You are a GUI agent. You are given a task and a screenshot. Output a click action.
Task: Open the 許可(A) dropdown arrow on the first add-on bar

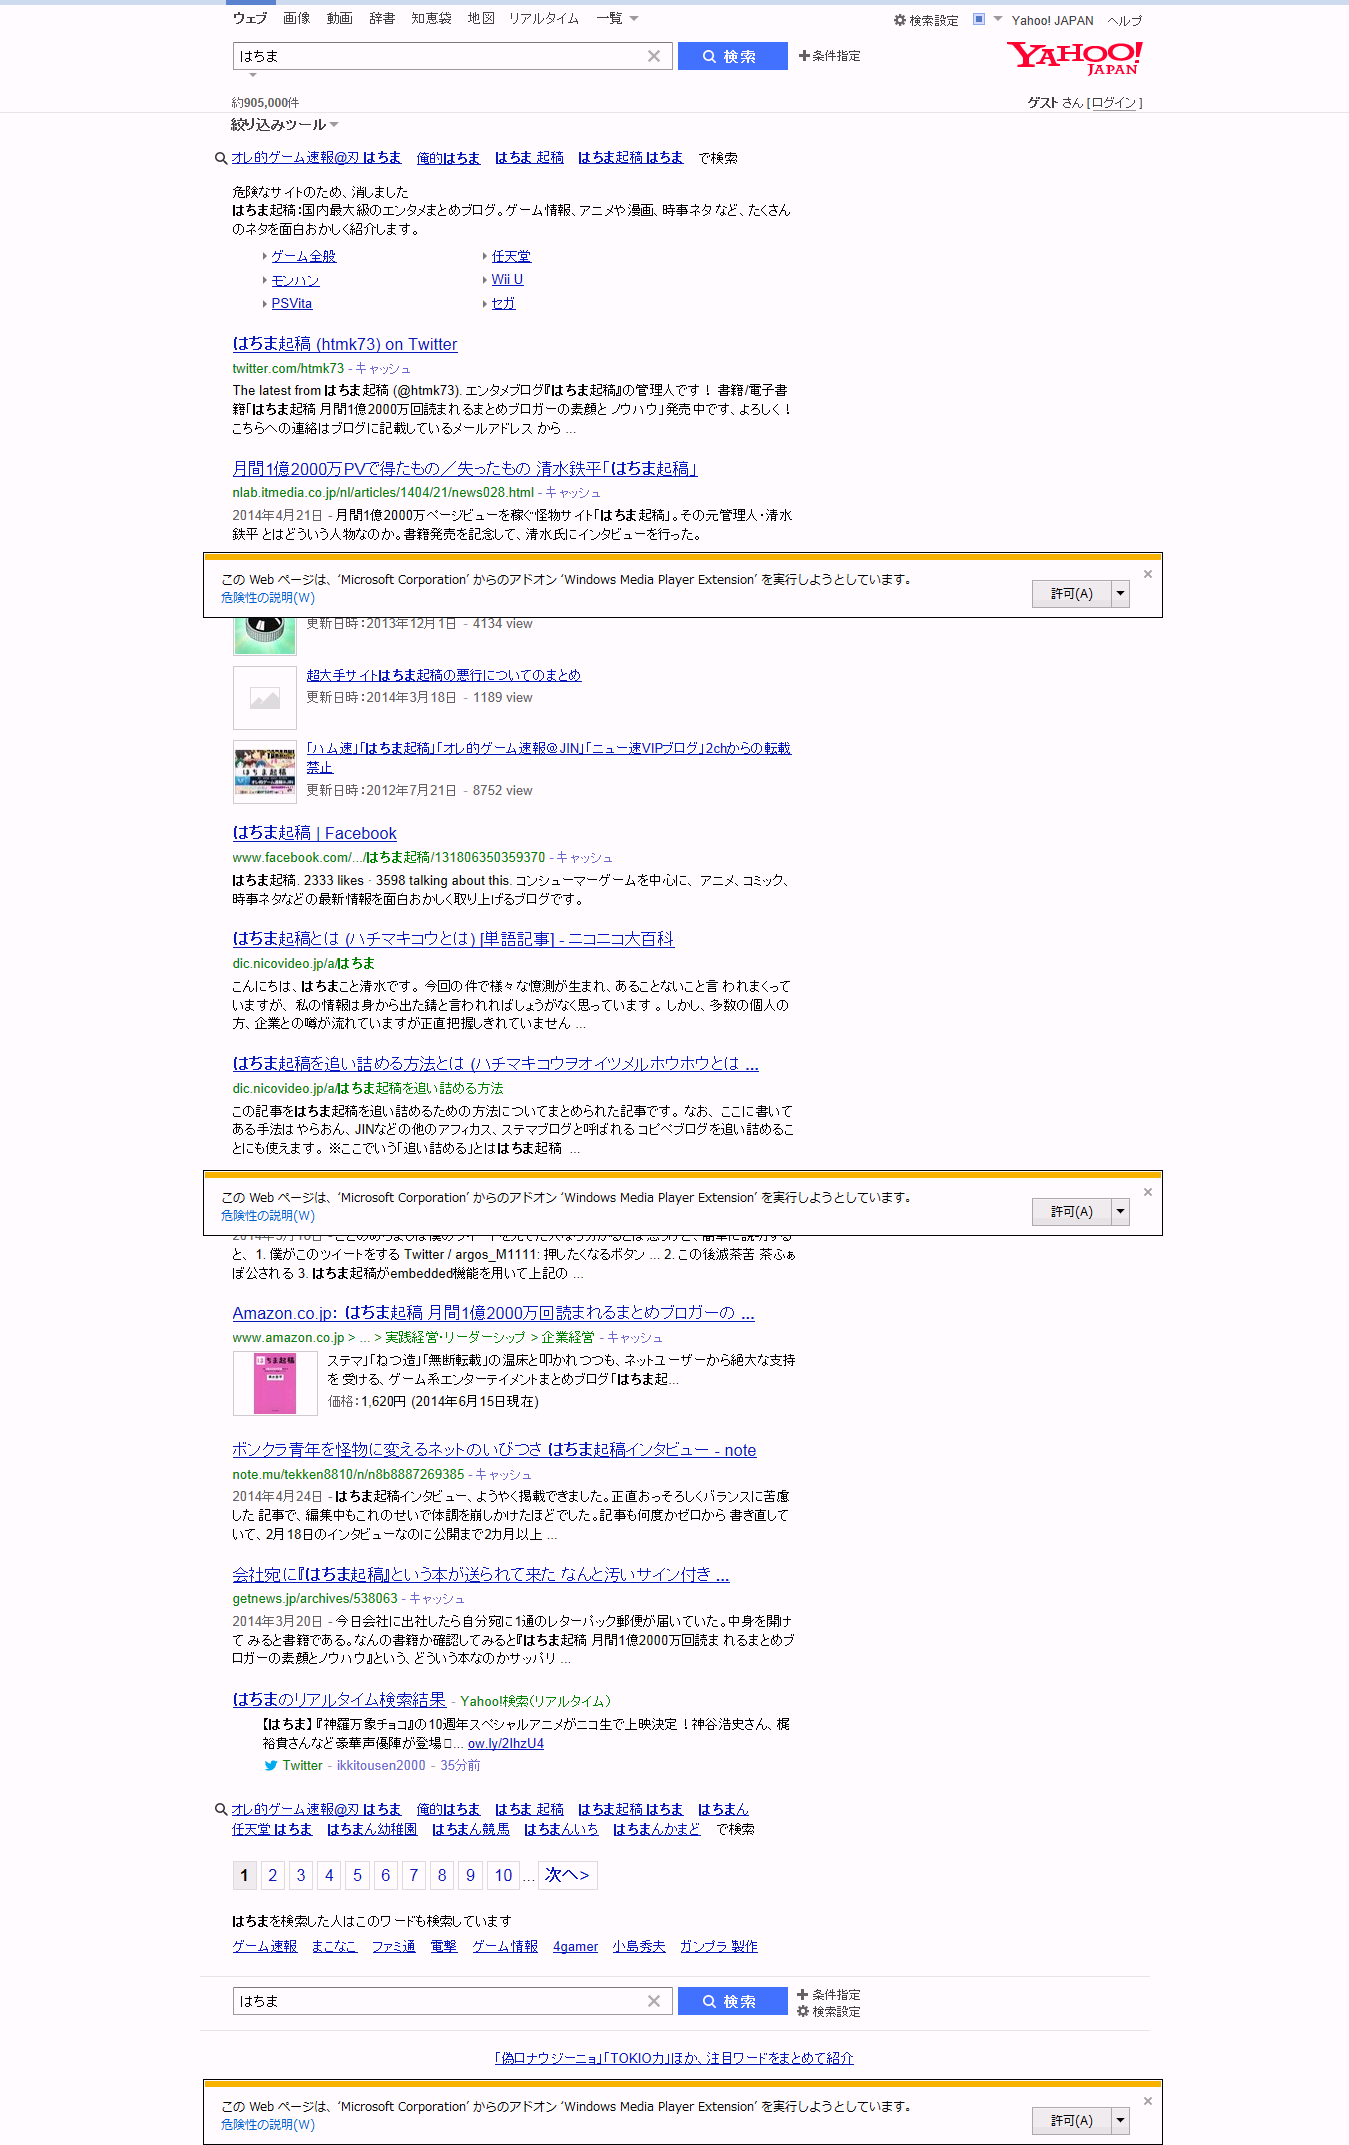1121,594
